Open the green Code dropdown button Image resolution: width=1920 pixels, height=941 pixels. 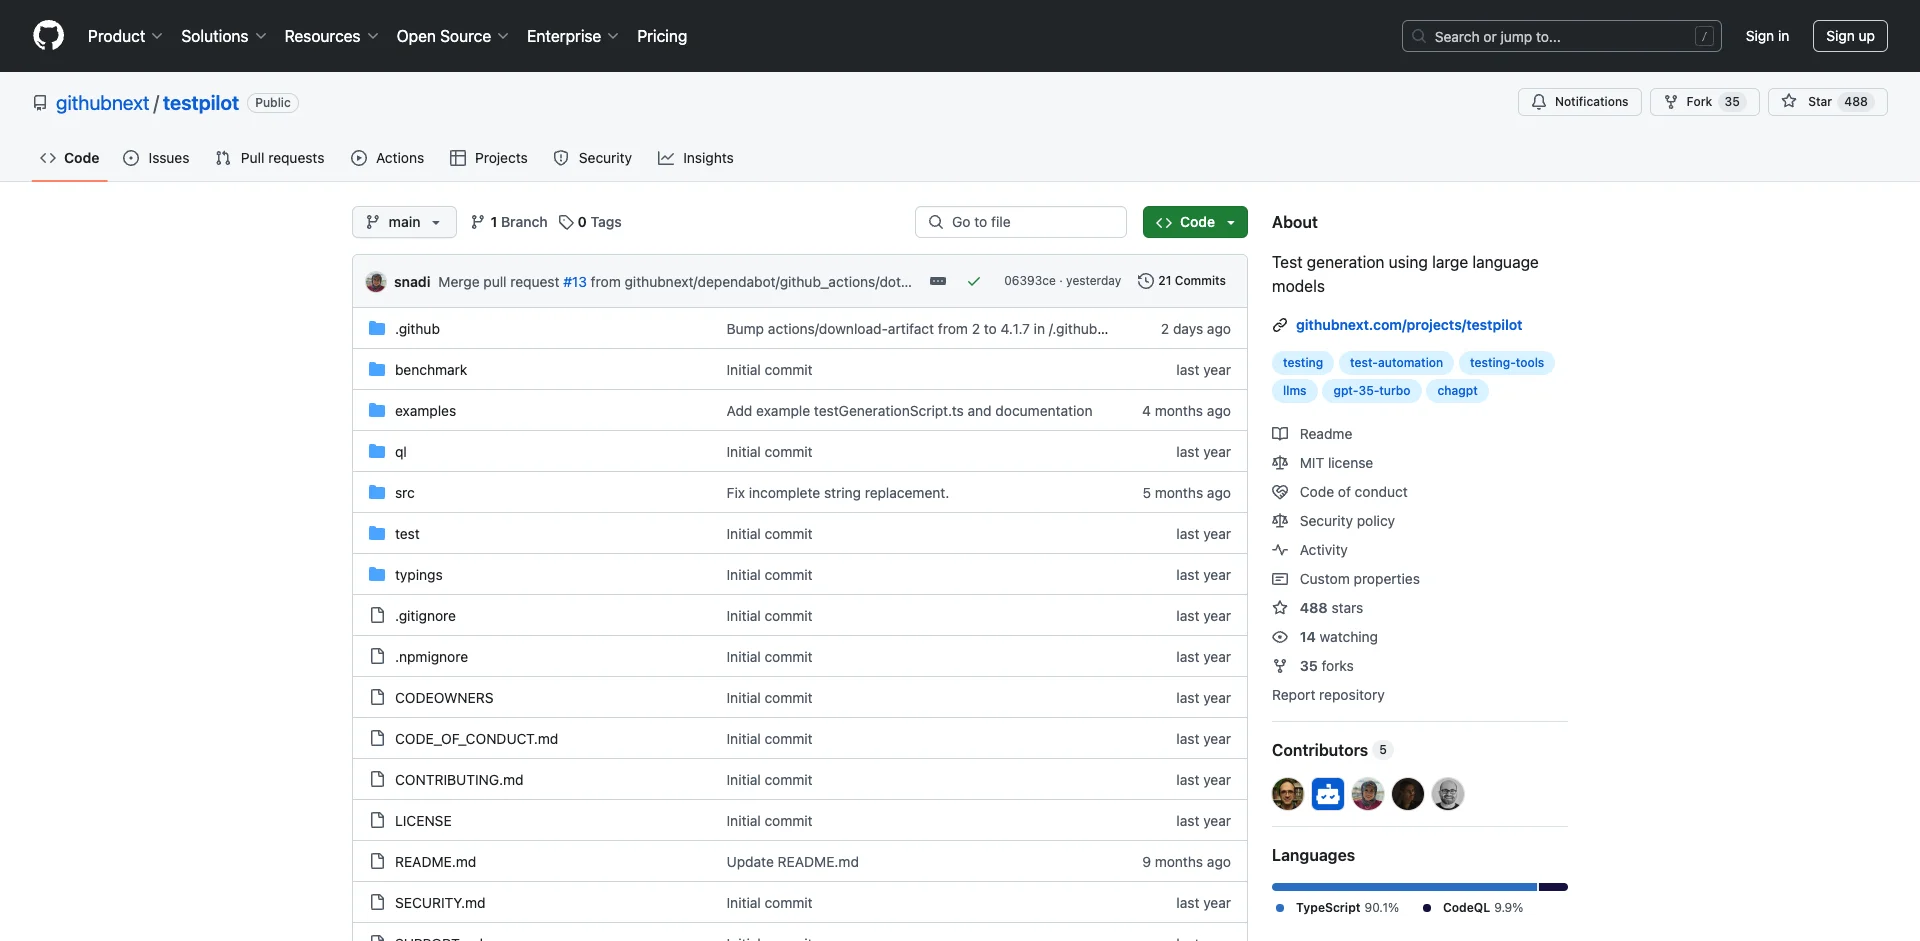1195,222
